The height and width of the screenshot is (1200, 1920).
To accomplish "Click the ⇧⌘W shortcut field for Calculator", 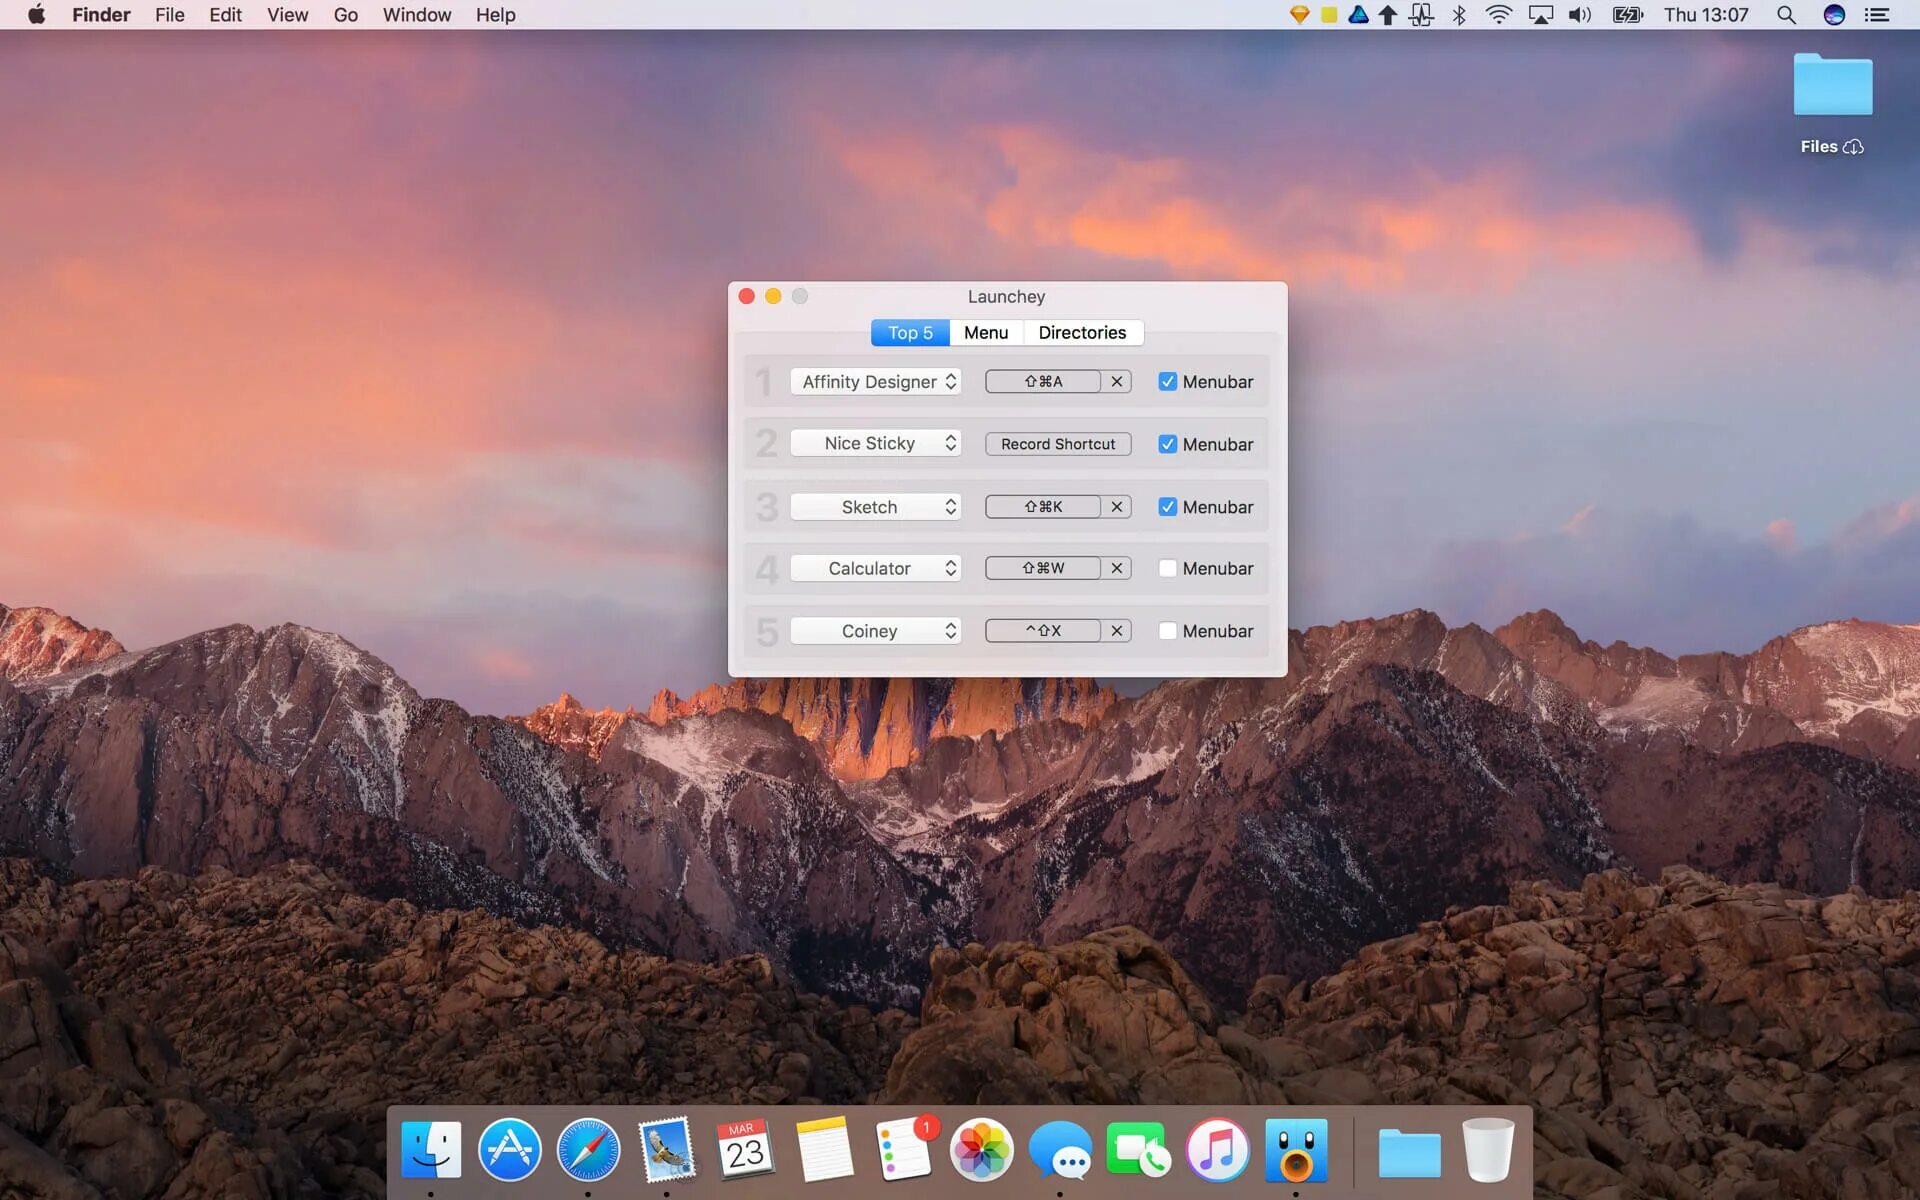I will point(1042,568).
